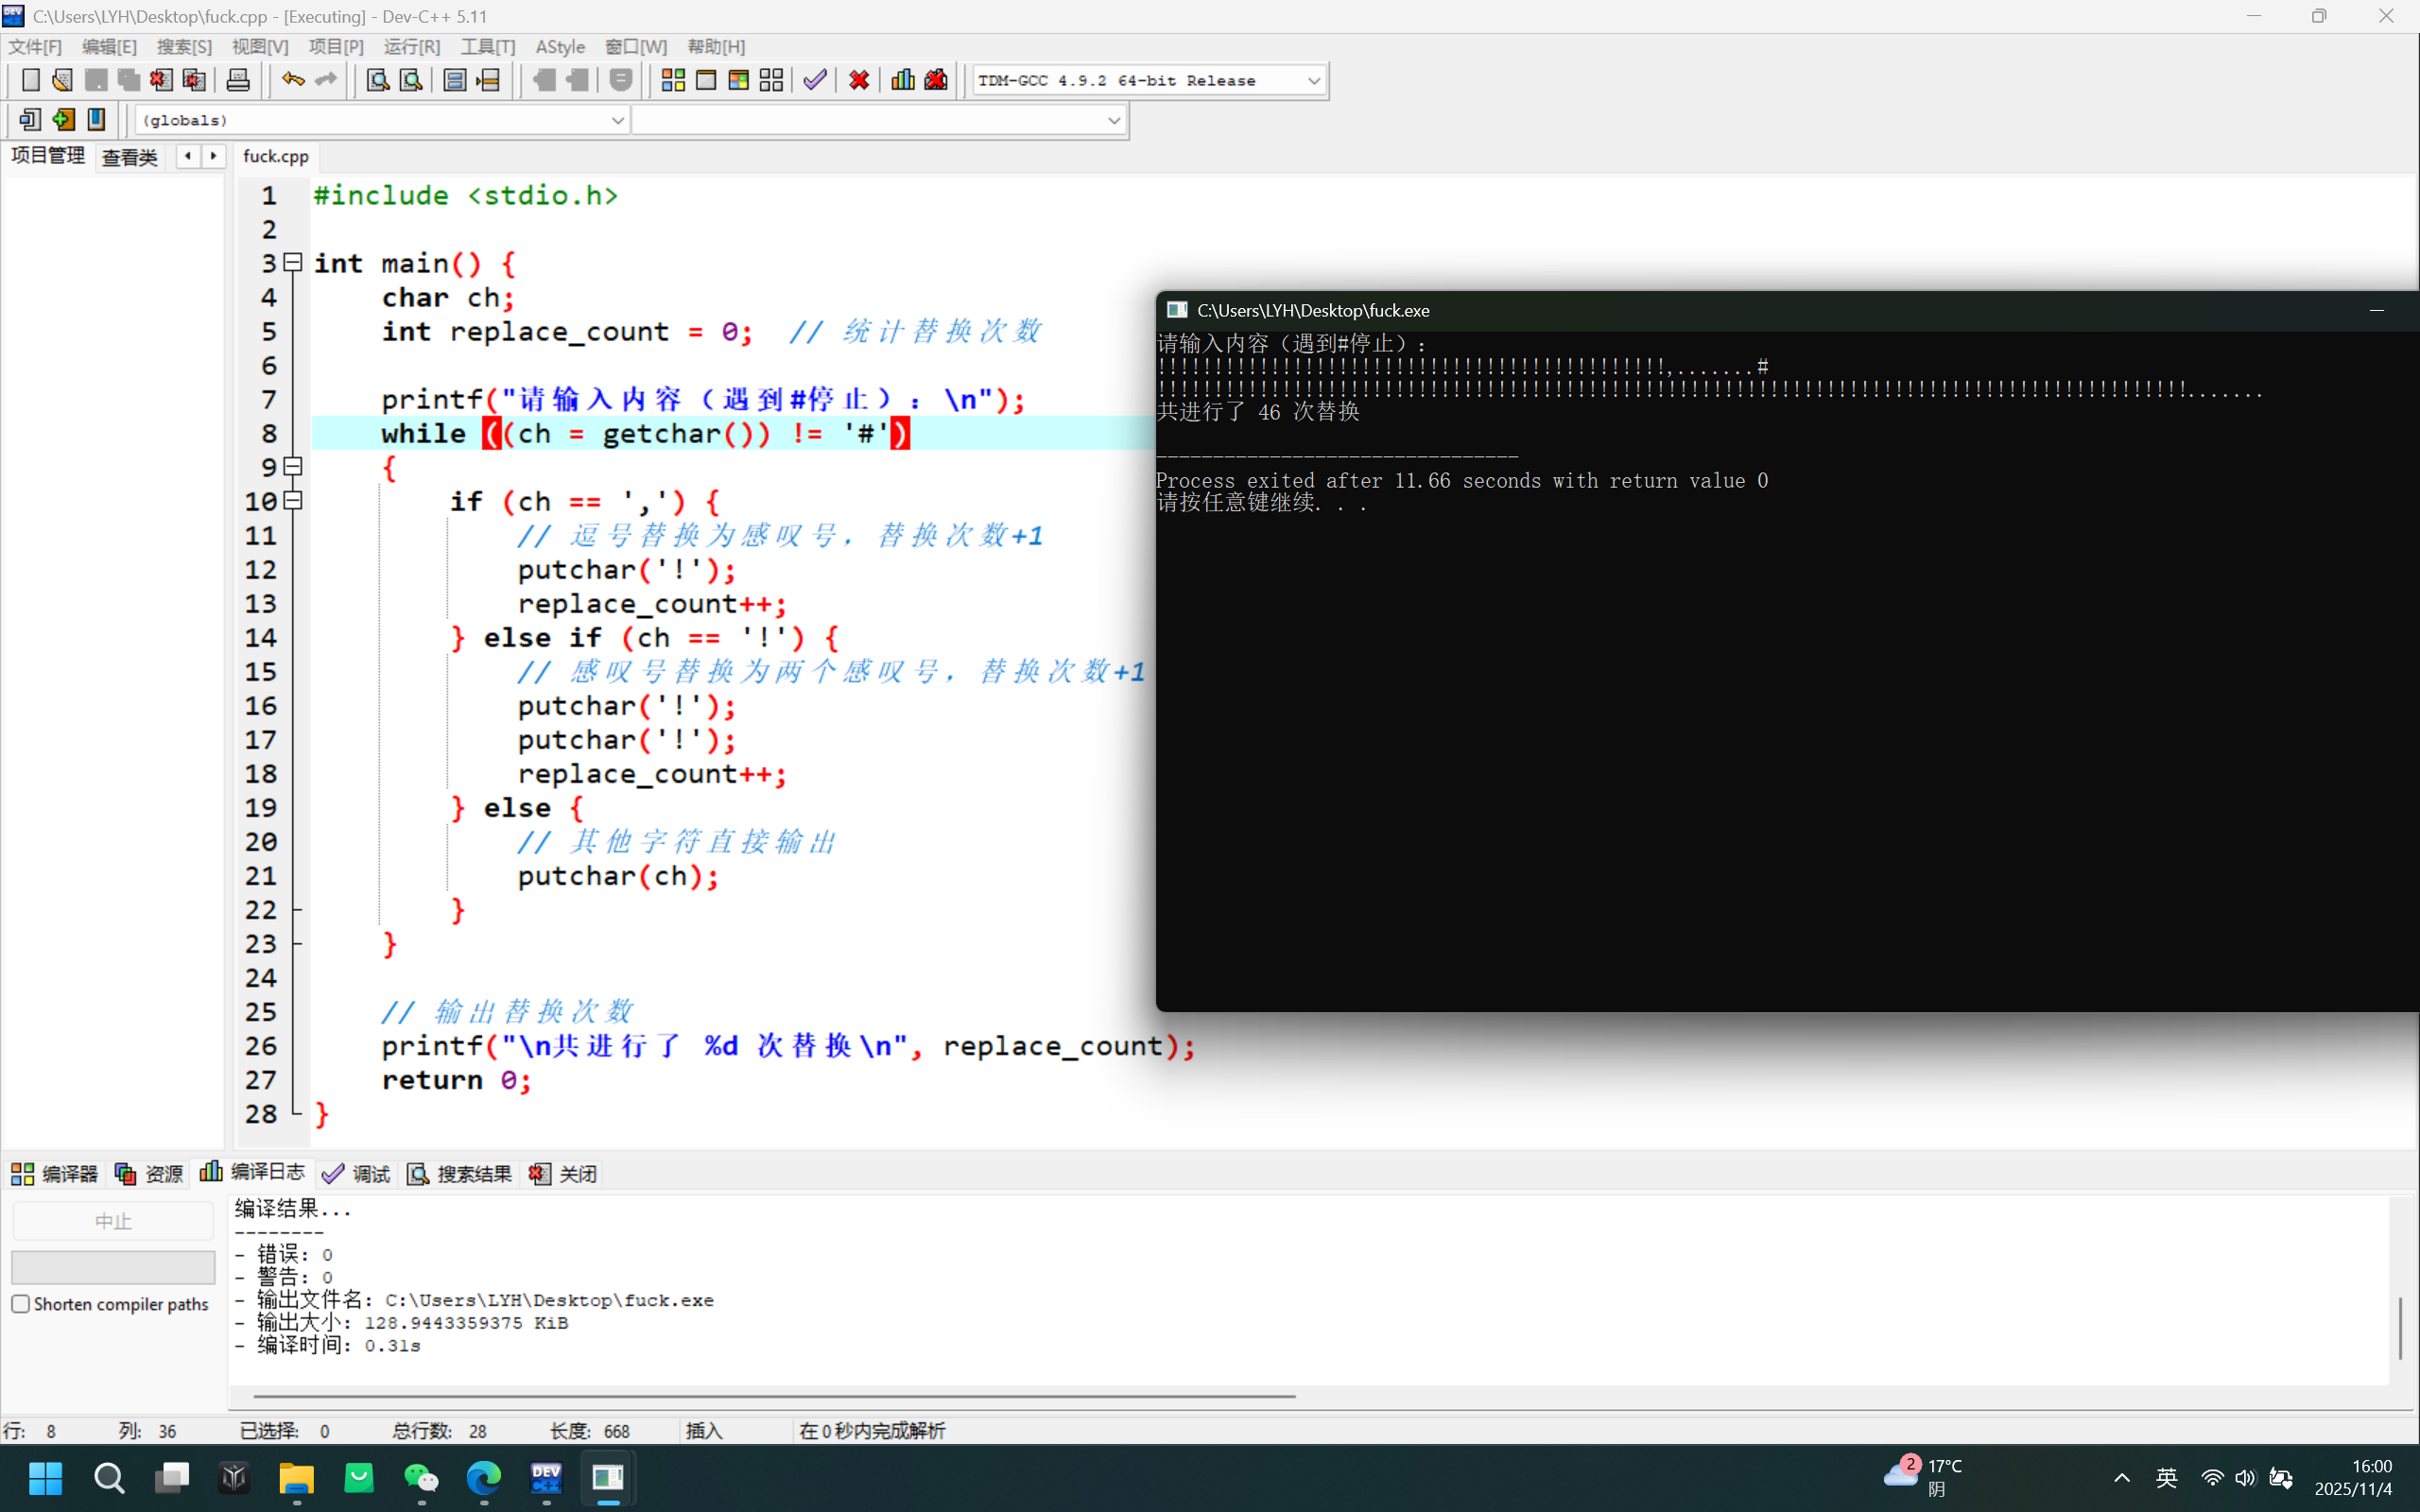Click the compile log vertical scrollbar
Screen dimensions: 2420x1512
2399,1328
